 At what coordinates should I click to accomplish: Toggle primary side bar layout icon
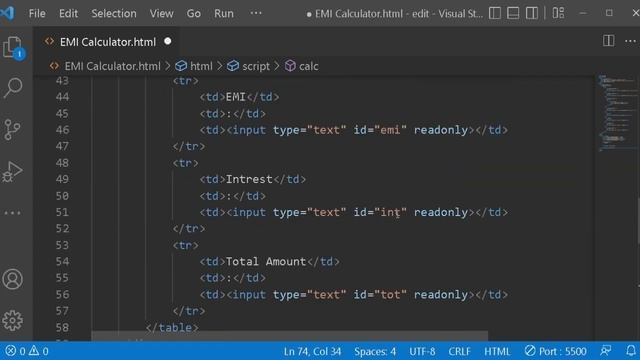coord(495,13)
